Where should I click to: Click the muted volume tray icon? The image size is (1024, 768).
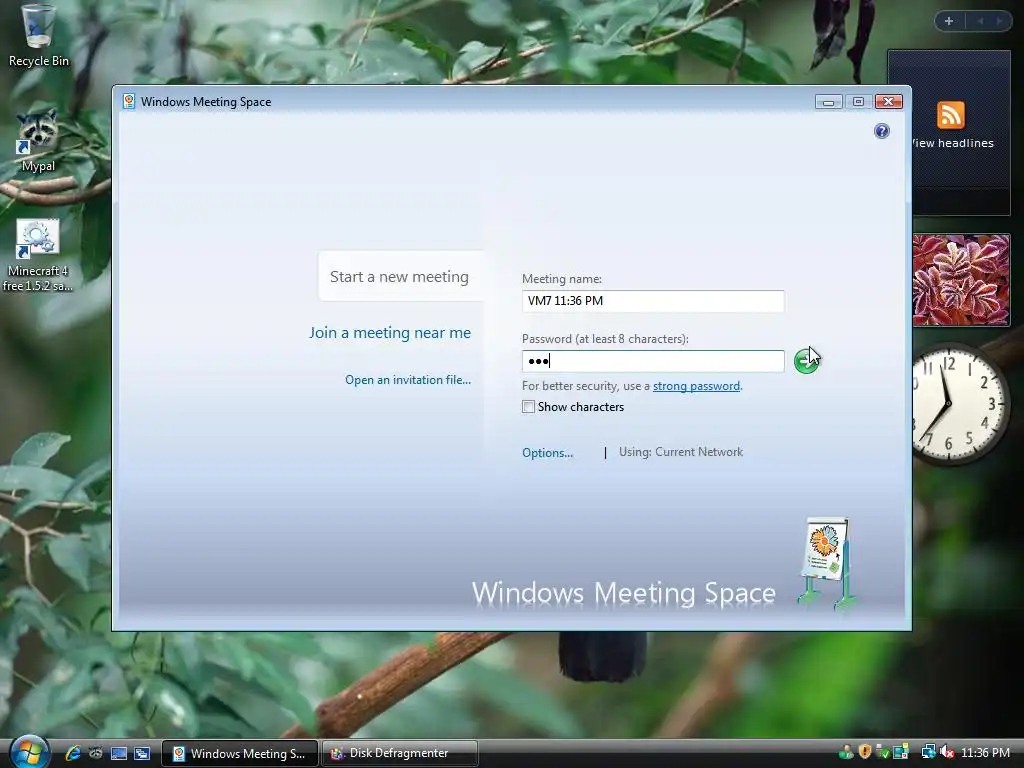pos(947,752)
